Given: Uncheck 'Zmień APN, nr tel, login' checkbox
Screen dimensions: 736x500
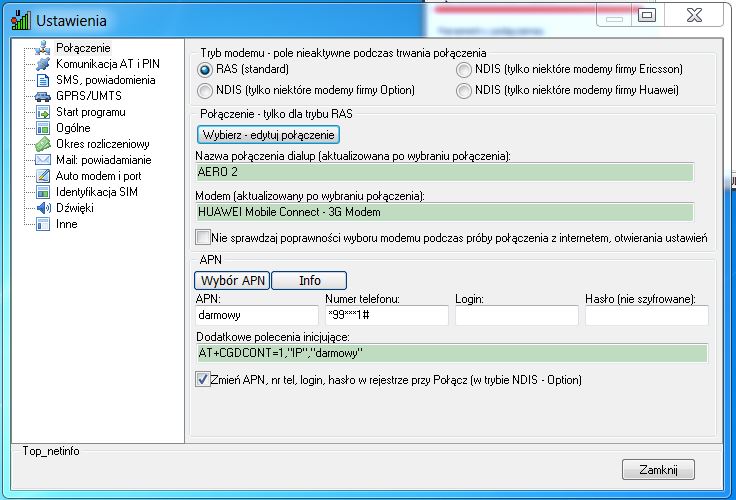Looking at the screenshot, I should coord(204,380).
